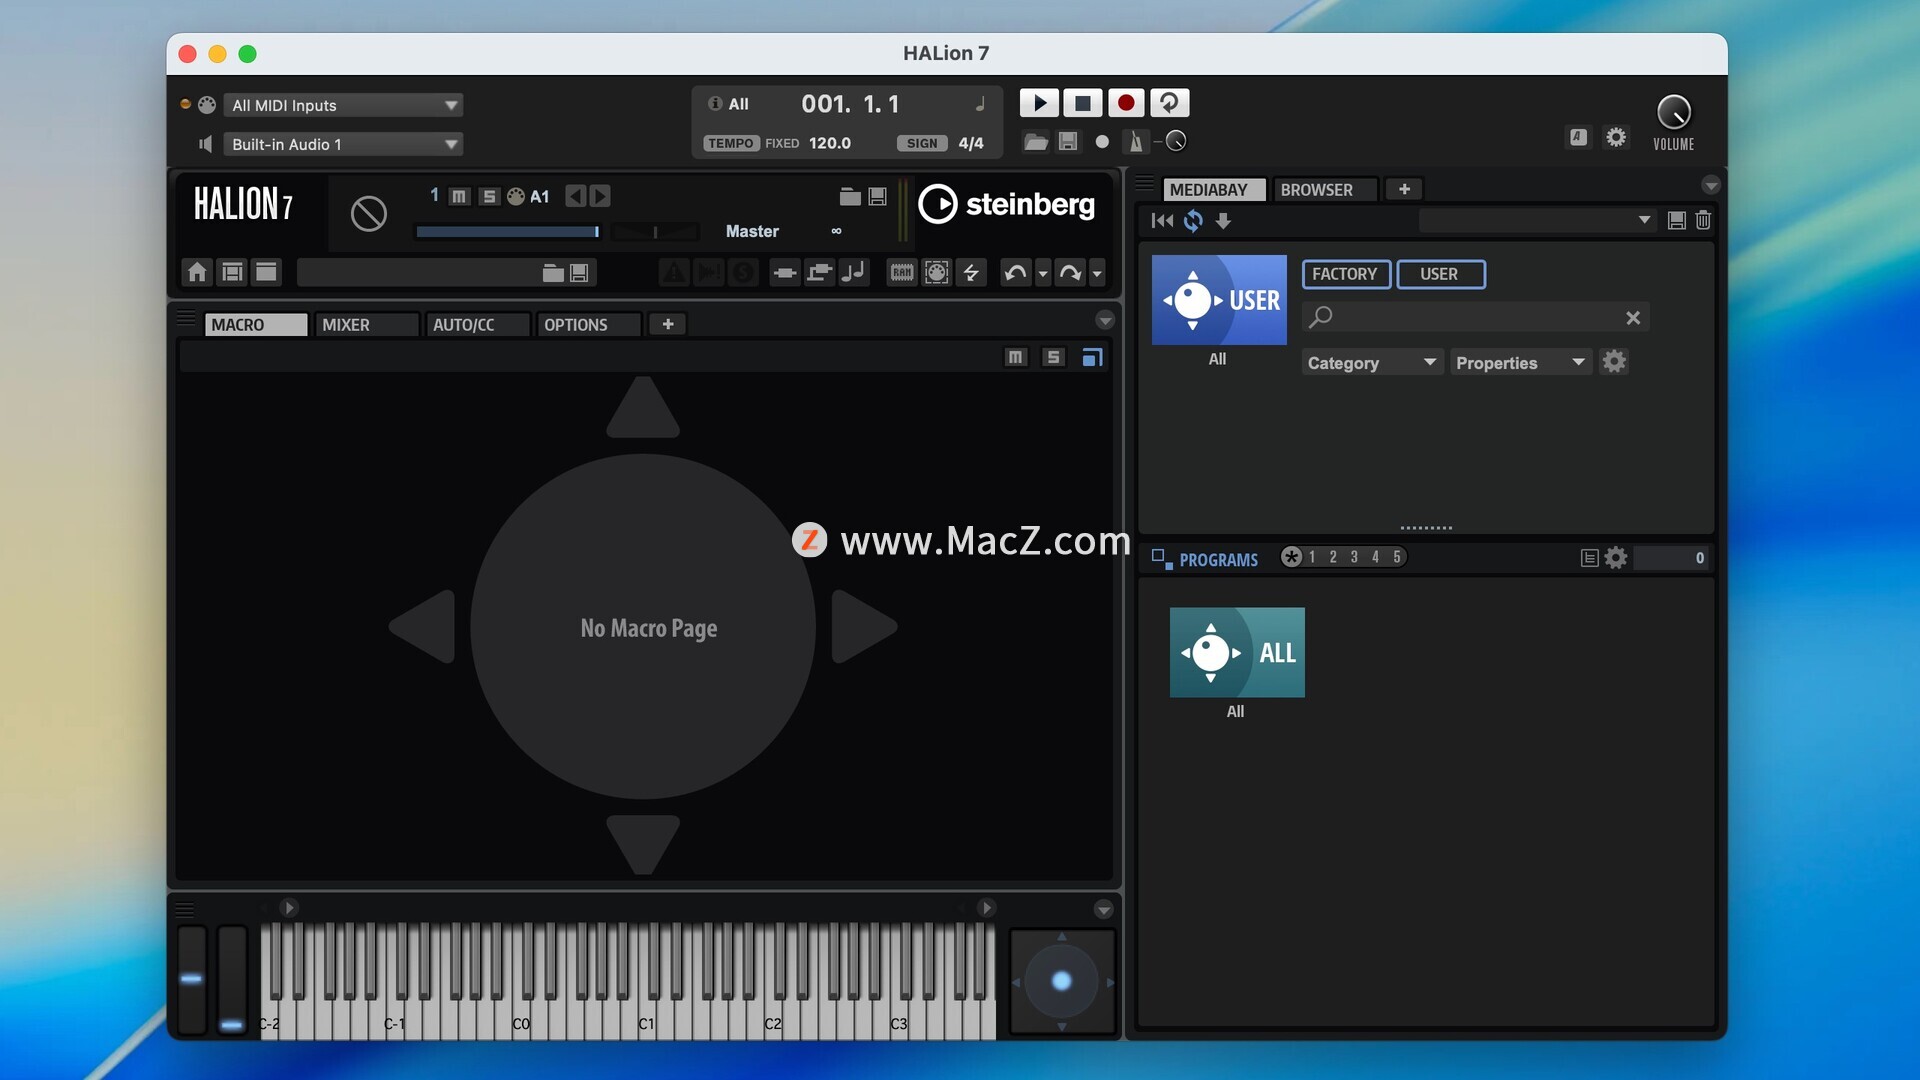
Task: Click the MIDI port icon beside A1
Action: [x=516, y=196]
